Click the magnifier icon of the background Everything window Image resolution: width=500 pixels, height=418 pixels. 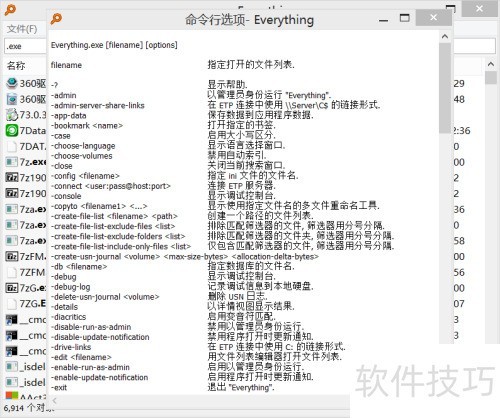click(10, 9)
